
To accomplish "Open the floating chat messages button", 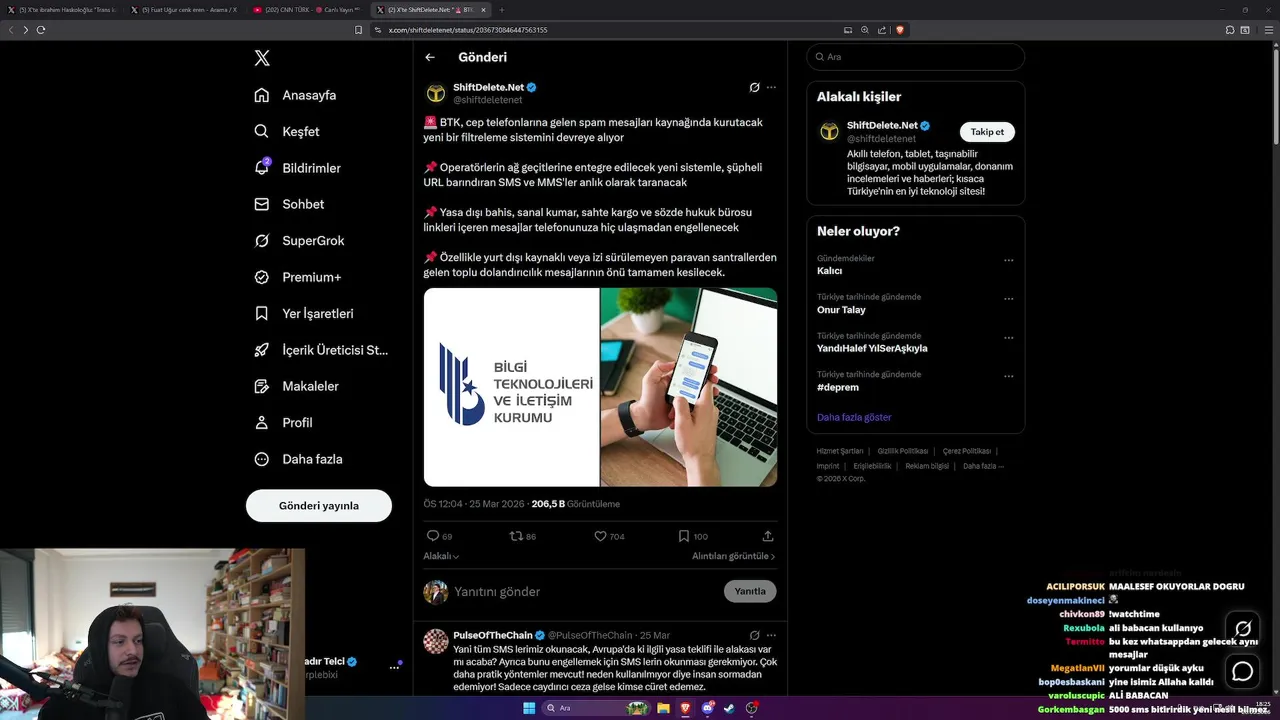I will click(x=1243, y=672).
